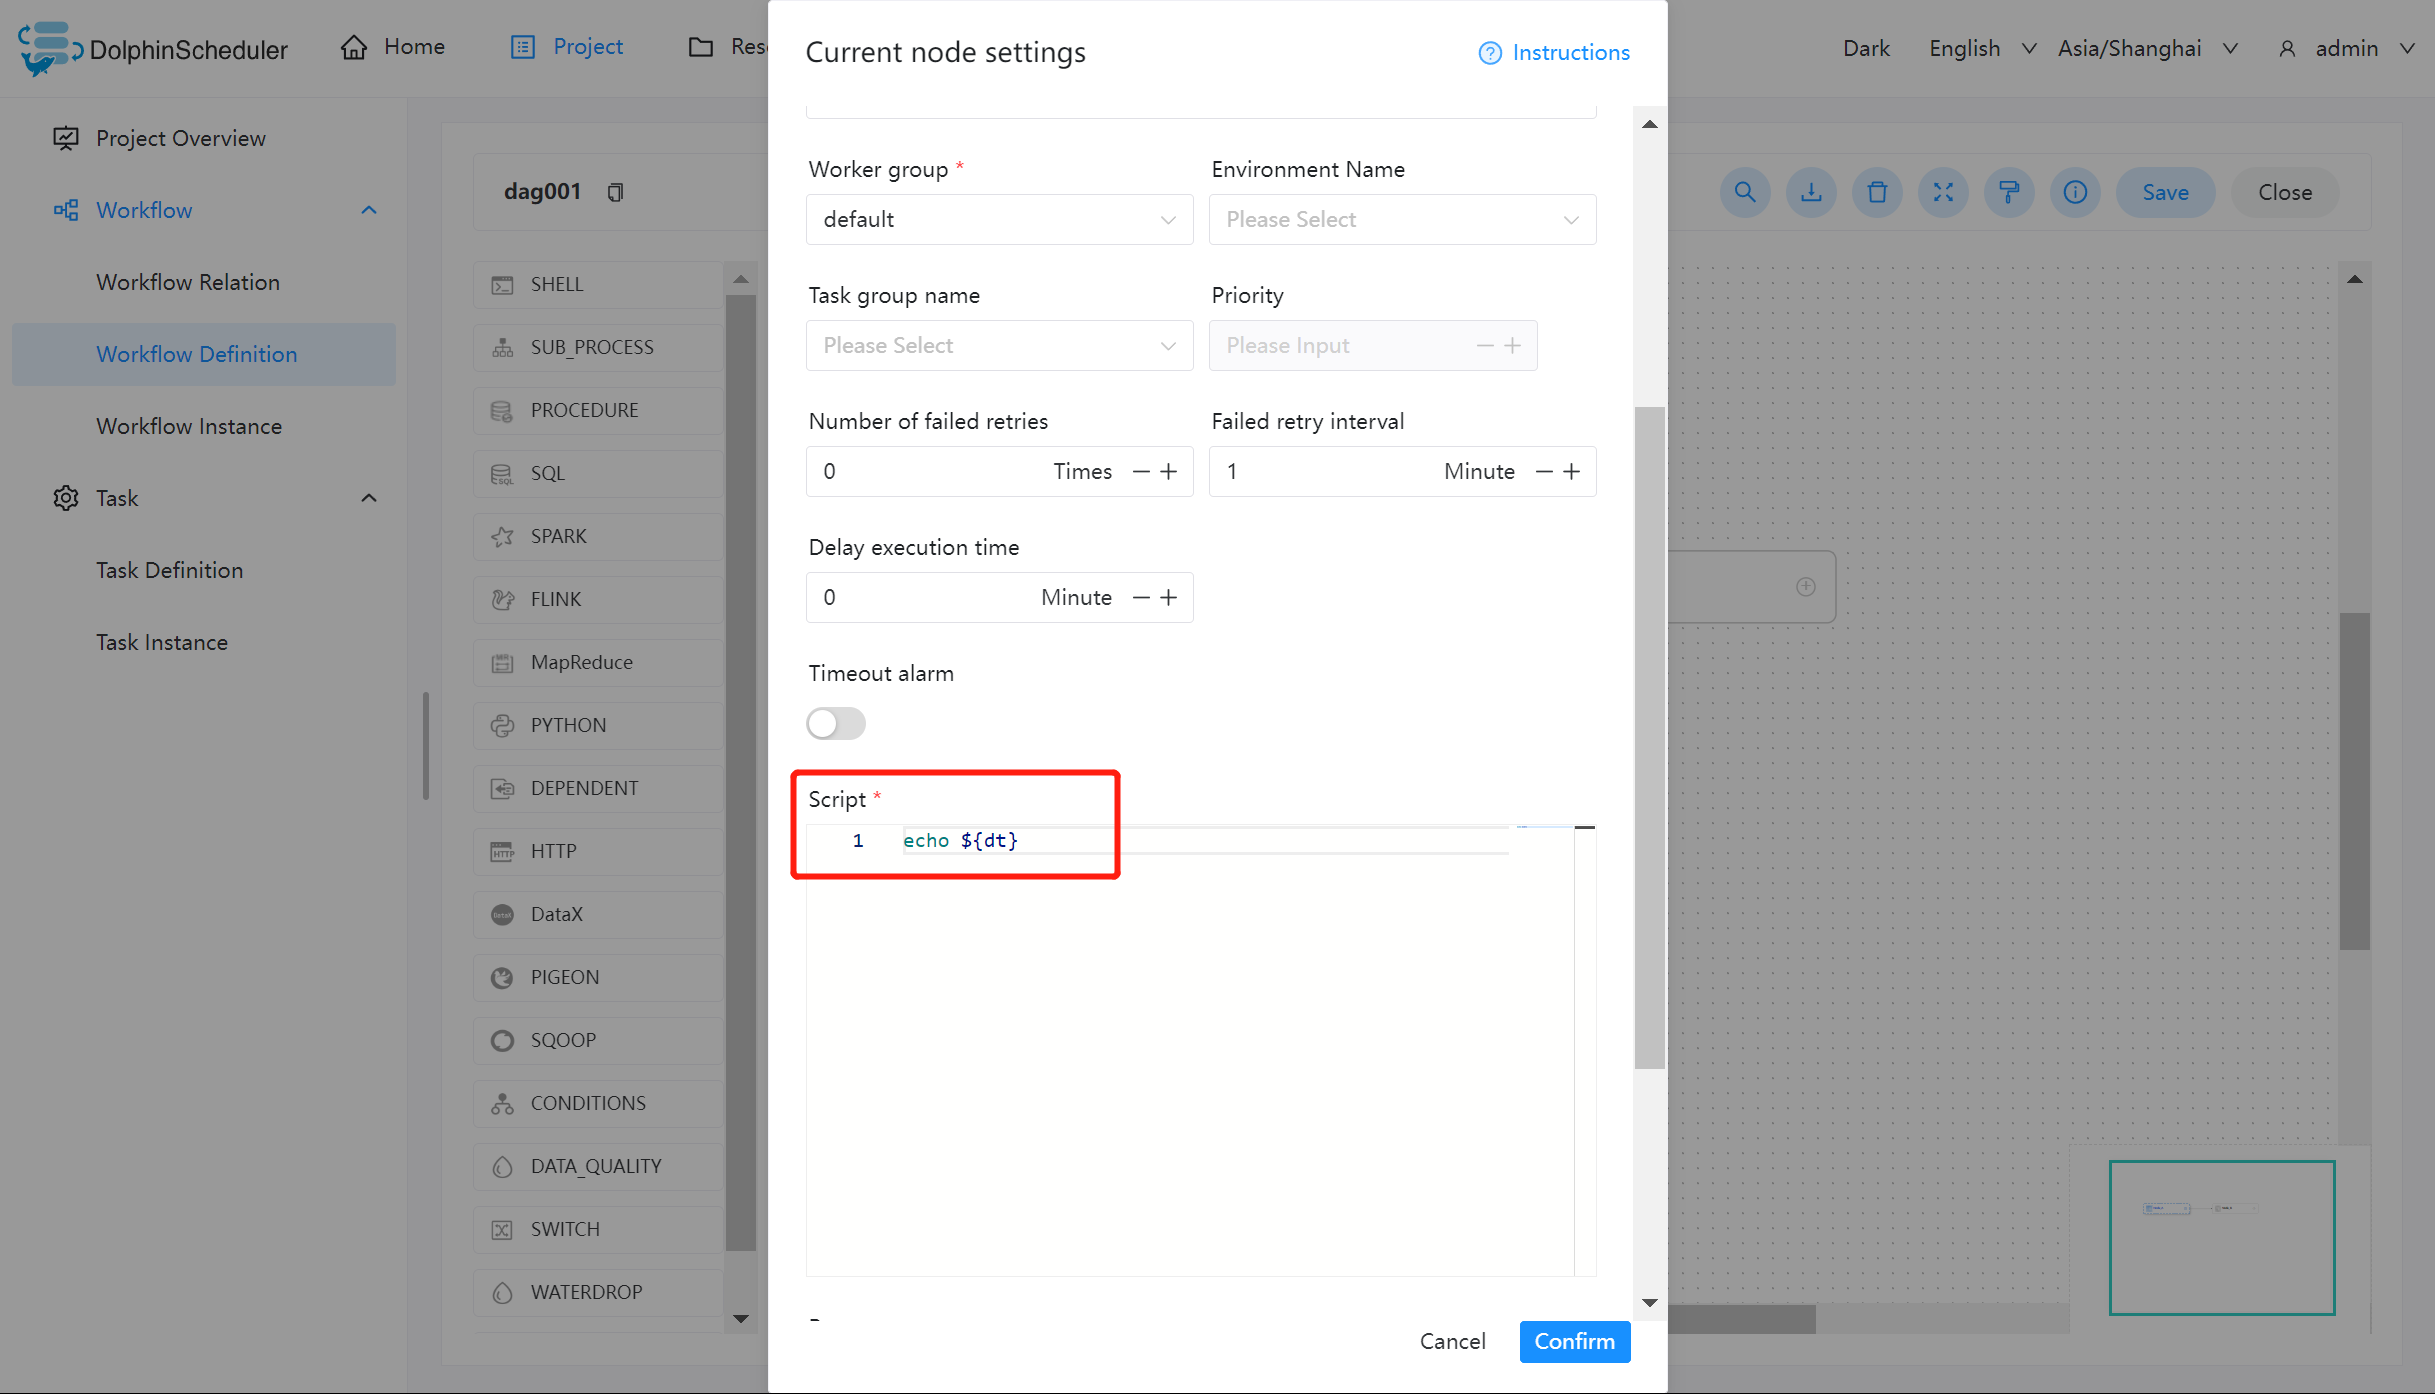
Task: Click the format DAG paint-roller icon
Action: [x=2009, y=192]
